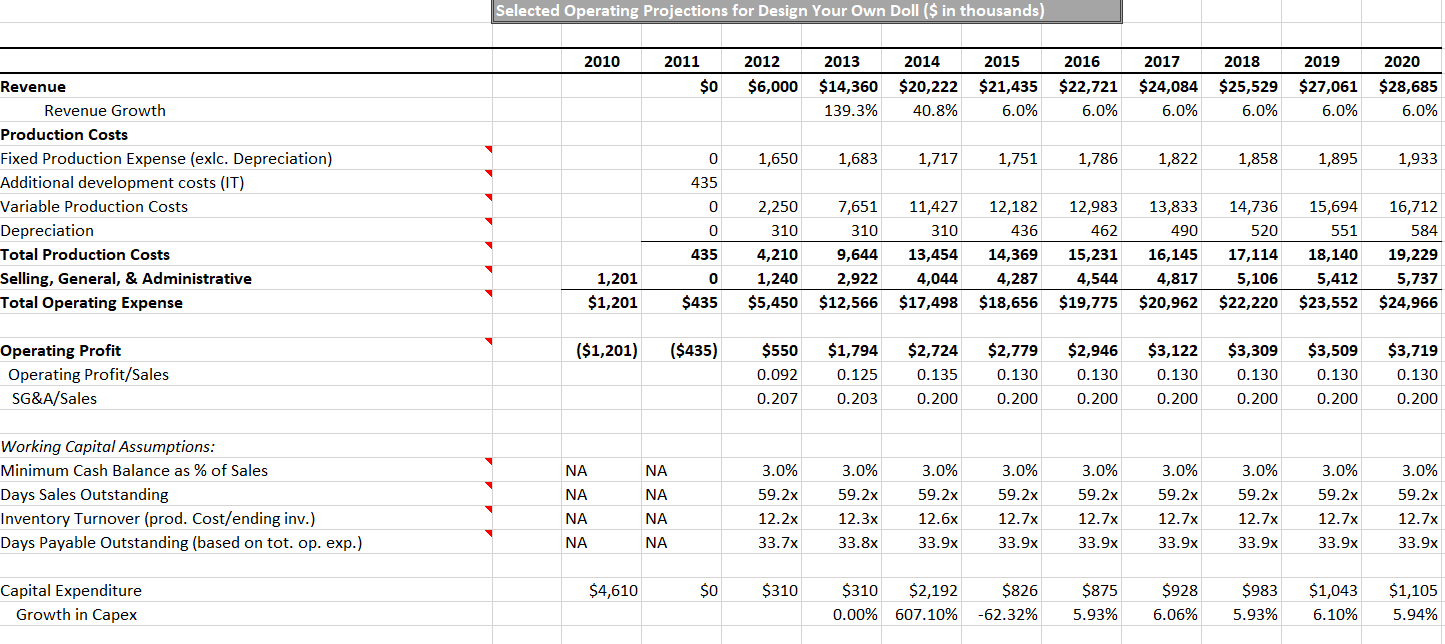
Task: Click the Revenue row label
Action: click(x=33, y=86)
